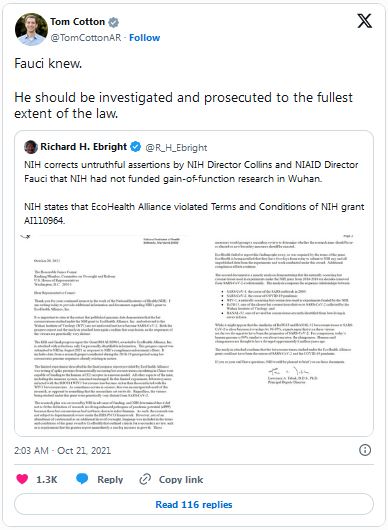The image size is (388, 530).
Task: Open the tweet info icon
Action: 365,450
